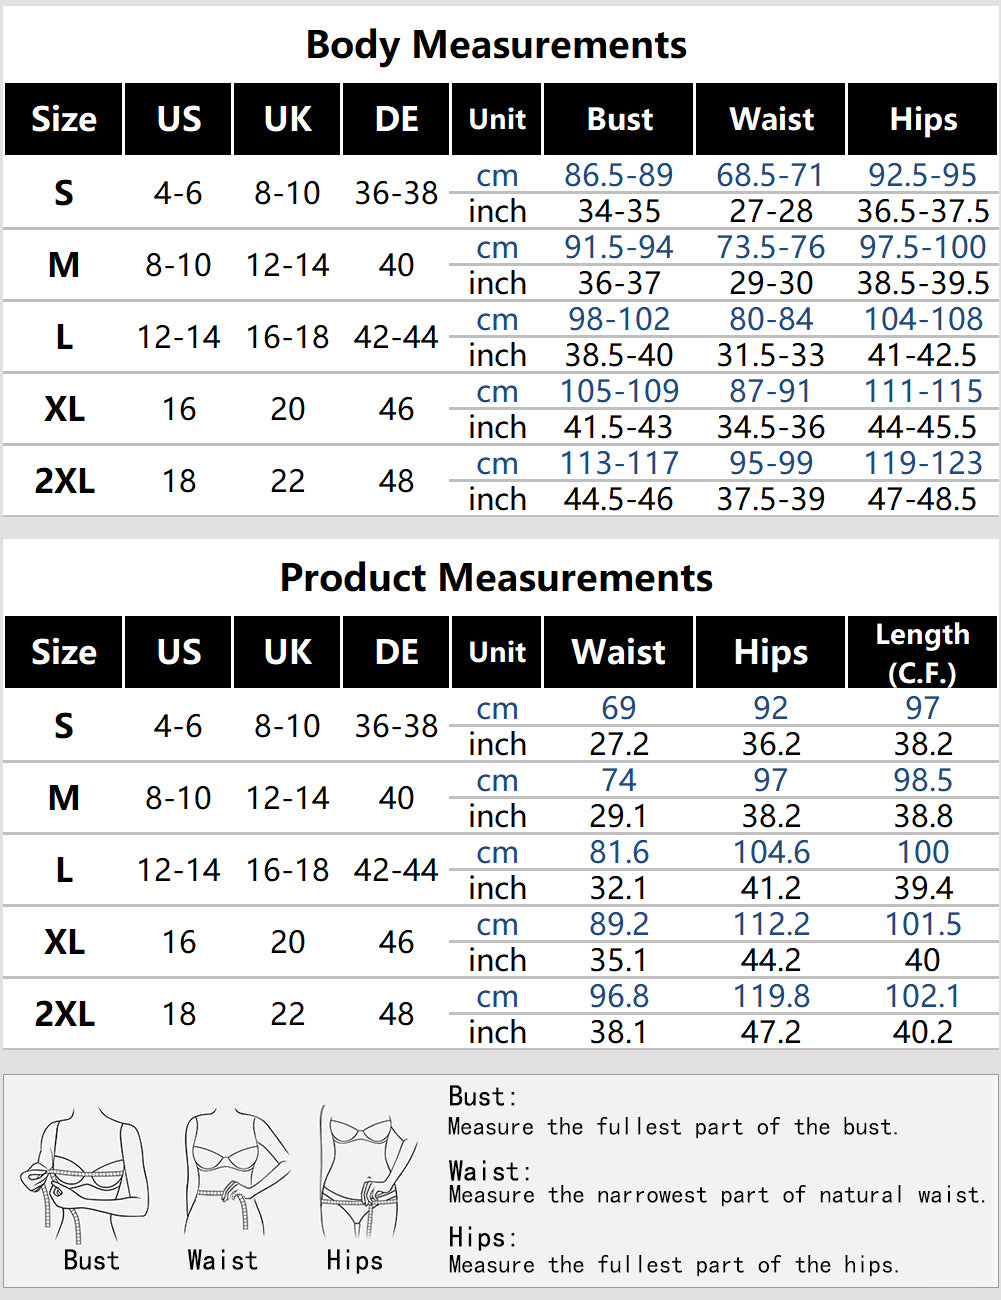Select the Length (C.F.) column header

click(x=922, y=652)
